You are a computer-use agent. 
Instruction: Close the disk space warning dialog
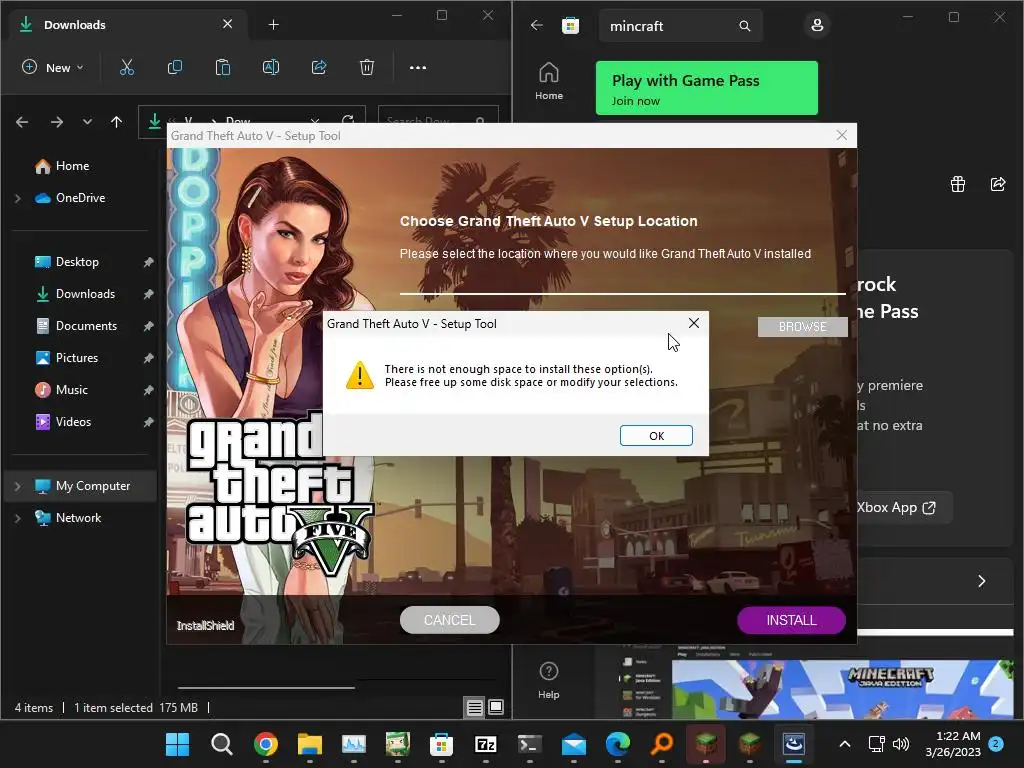[694, 323]
